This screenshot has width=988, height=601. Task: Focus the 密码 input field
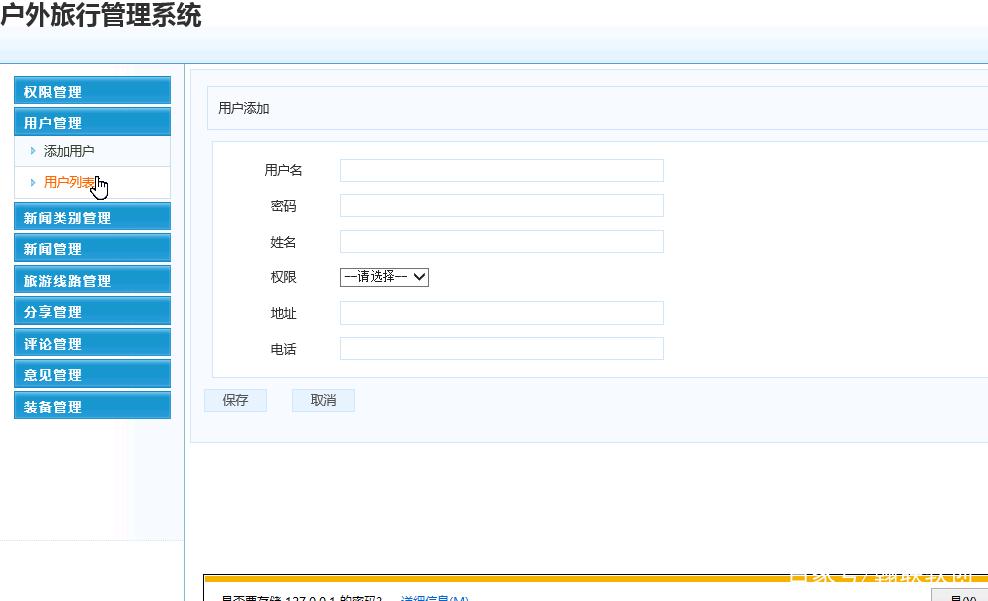[x=502, y=205]
